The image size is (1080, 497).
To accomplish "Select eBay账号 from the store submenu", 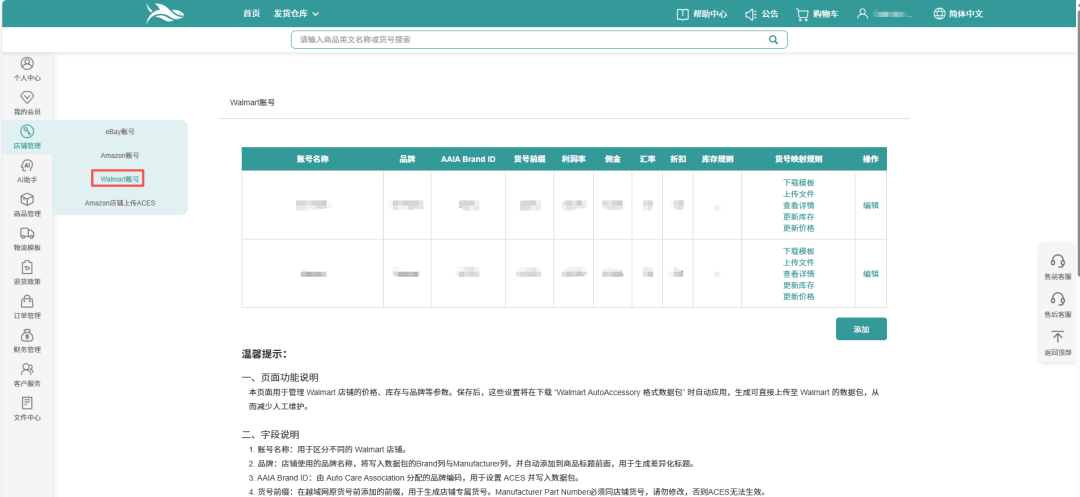I will point(120,132).
